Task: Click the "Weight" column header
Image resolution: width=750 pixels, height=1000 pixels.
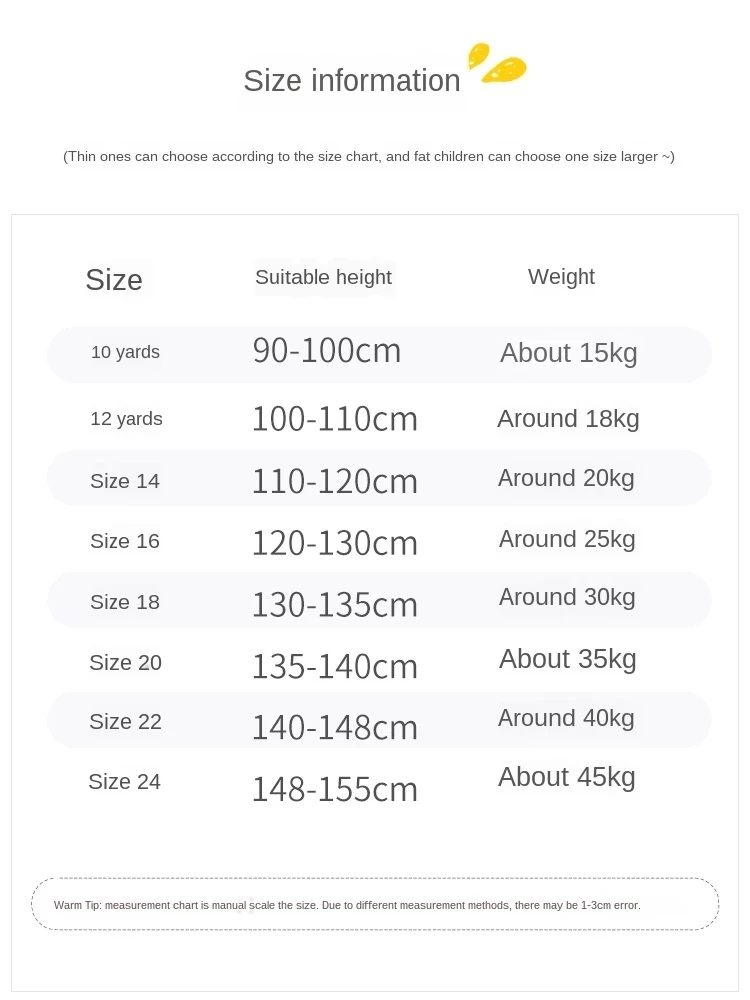Action: 561,277
